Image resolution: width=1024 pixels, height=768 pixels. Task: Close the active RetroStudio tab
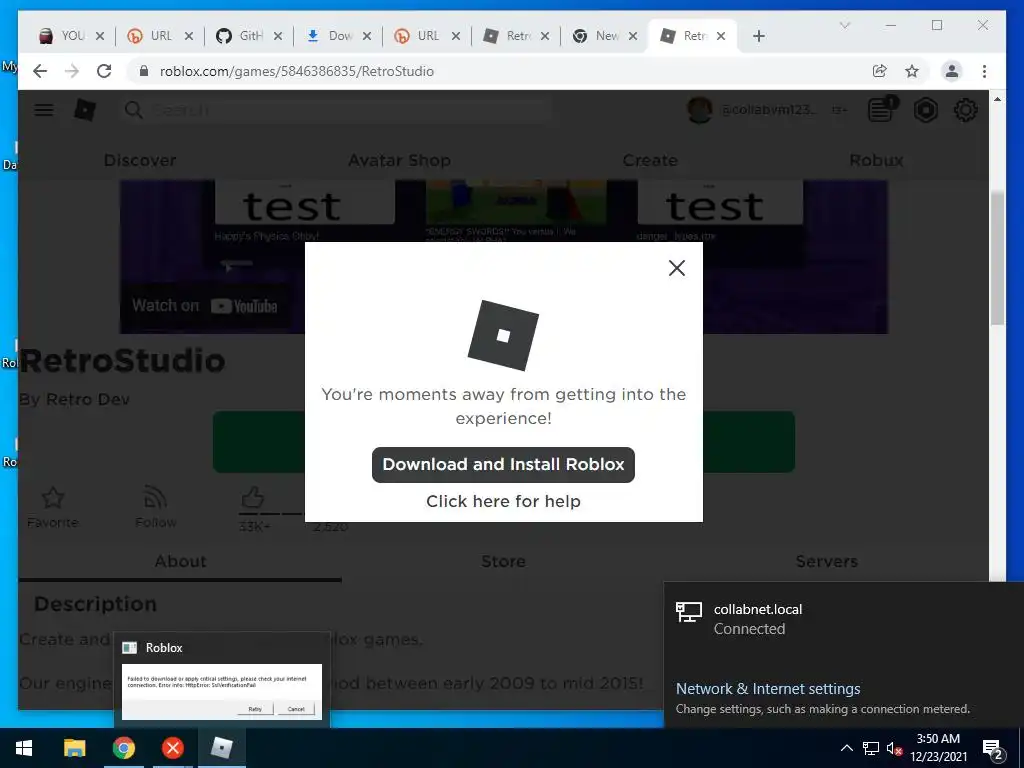[x=721, y=36]
